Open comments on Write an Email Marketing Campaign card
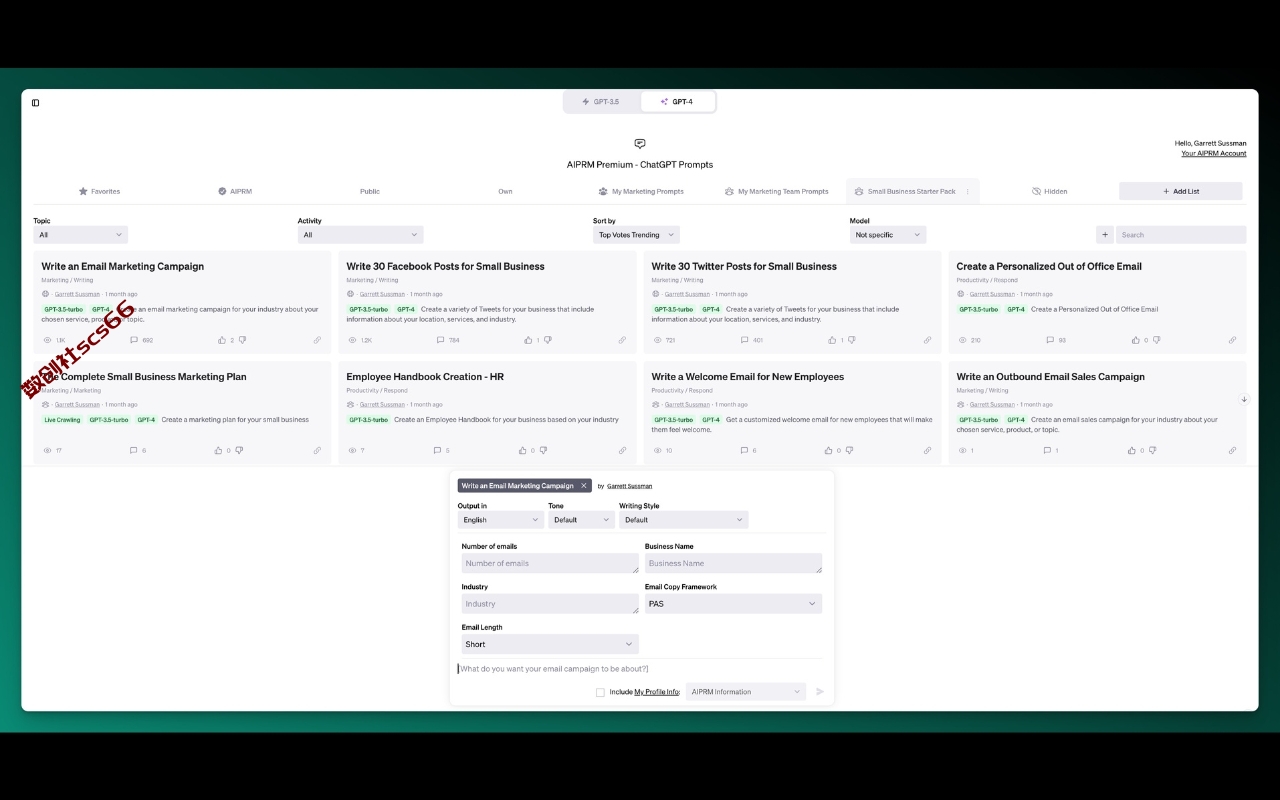 coord(133,340)
